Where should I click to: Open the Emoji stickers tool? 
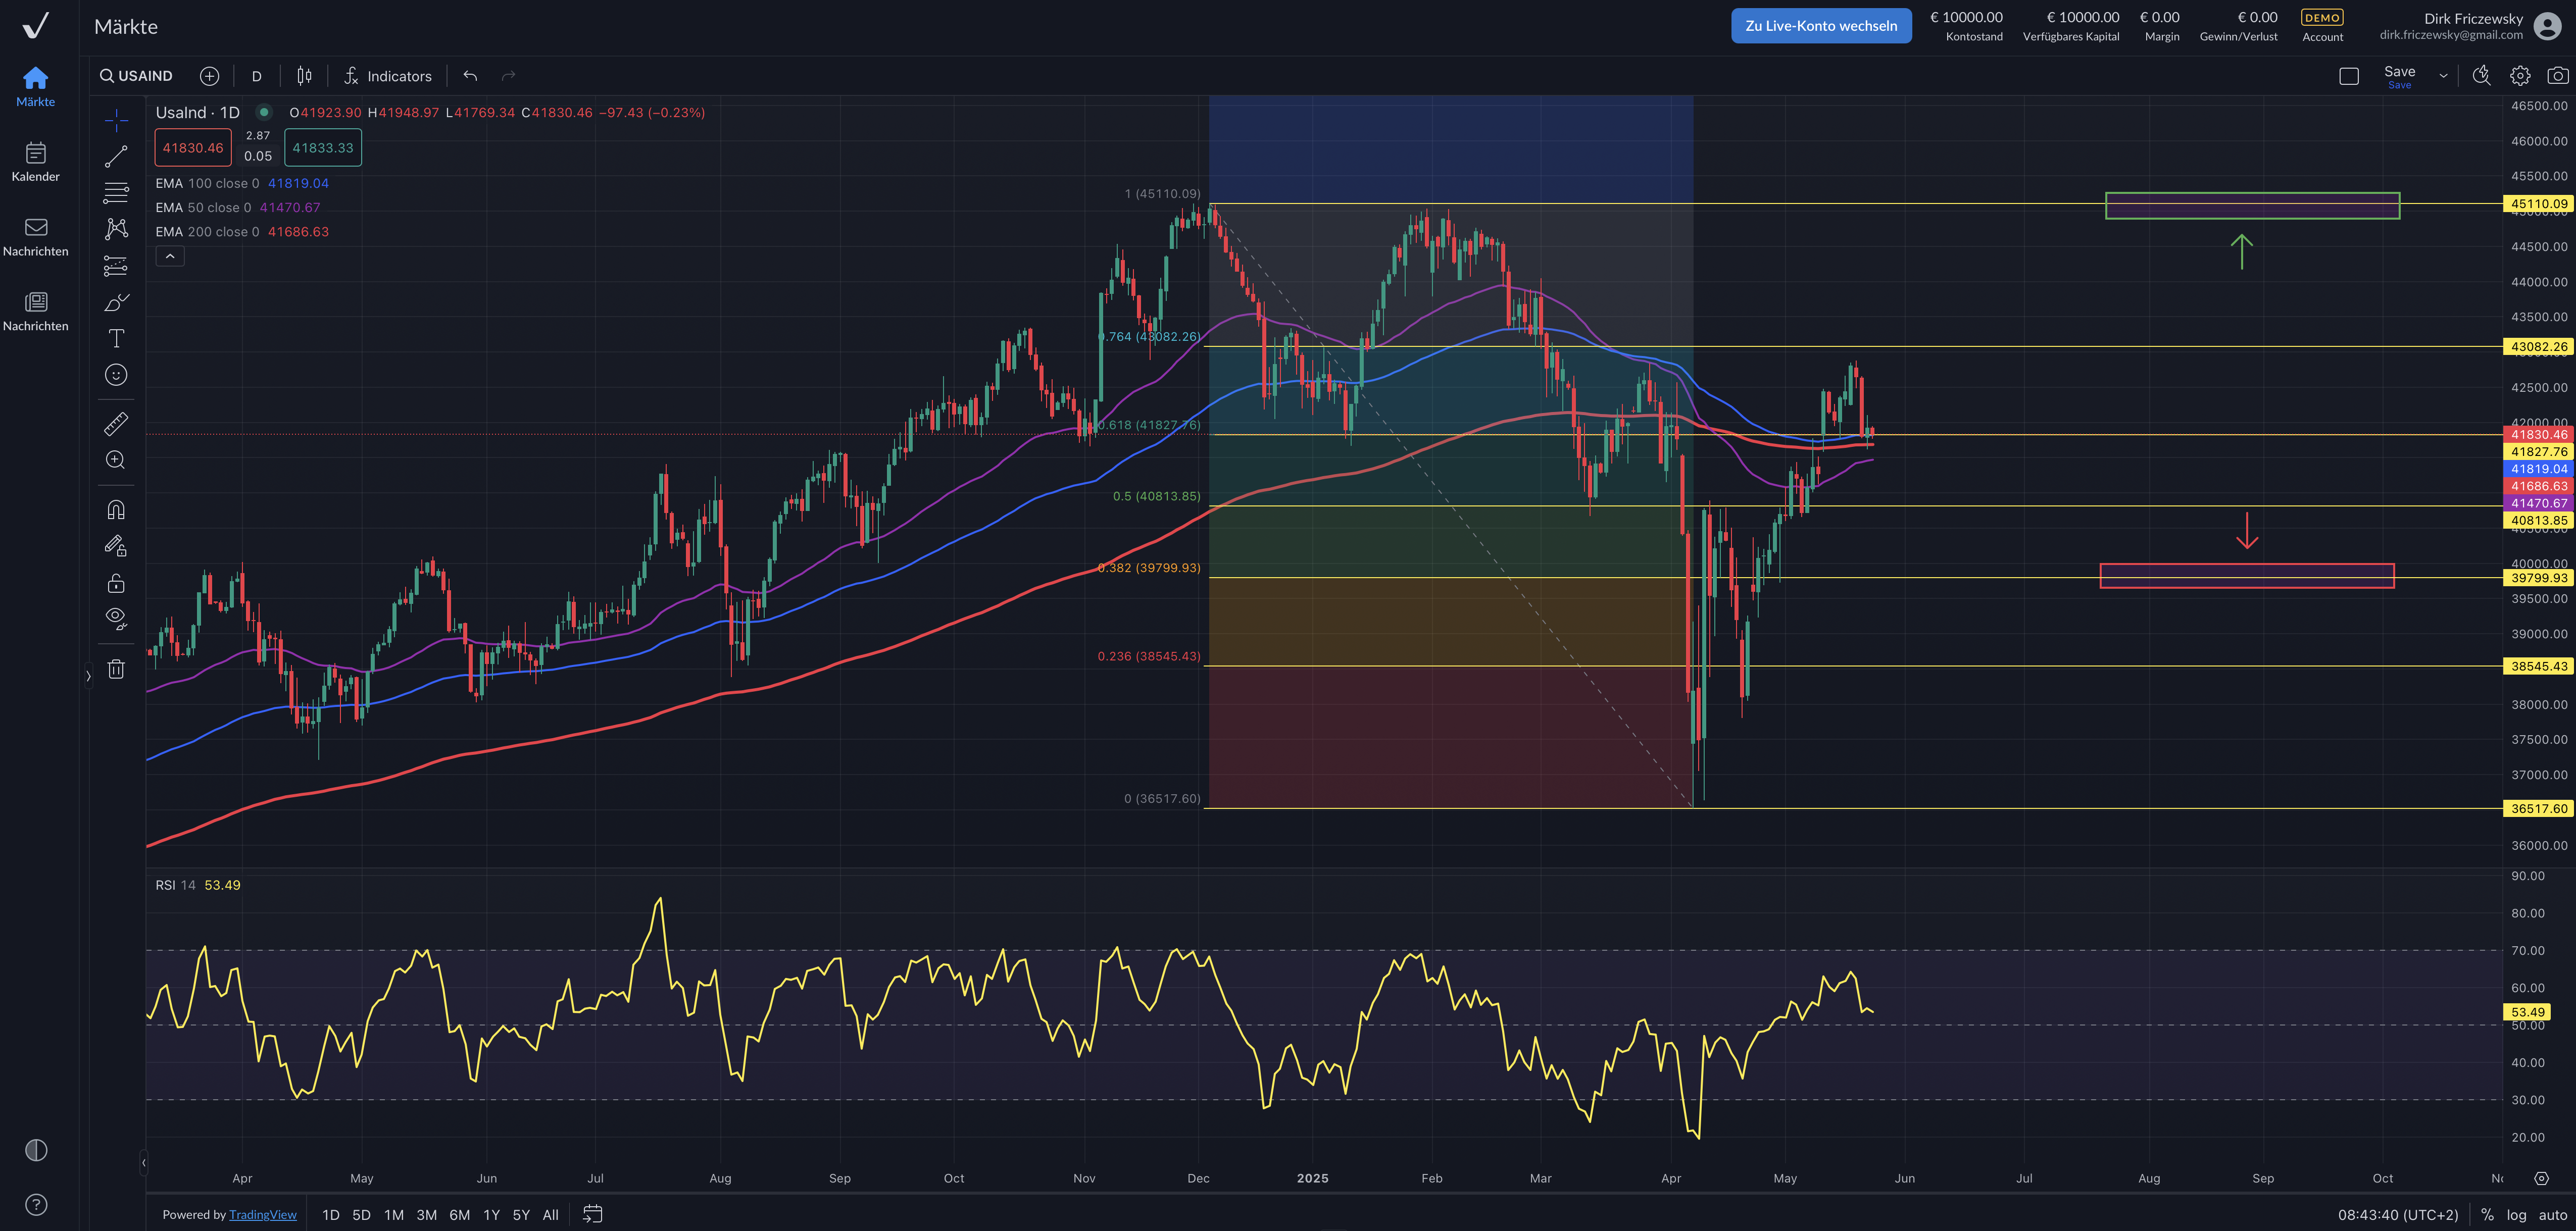[116, 375]
